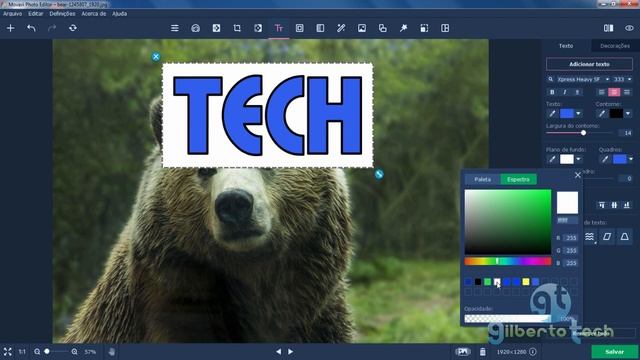Image resolution: width=640 pixels, height=360 pixels.
Task: Select the hand pan tool
Action: 111,351
